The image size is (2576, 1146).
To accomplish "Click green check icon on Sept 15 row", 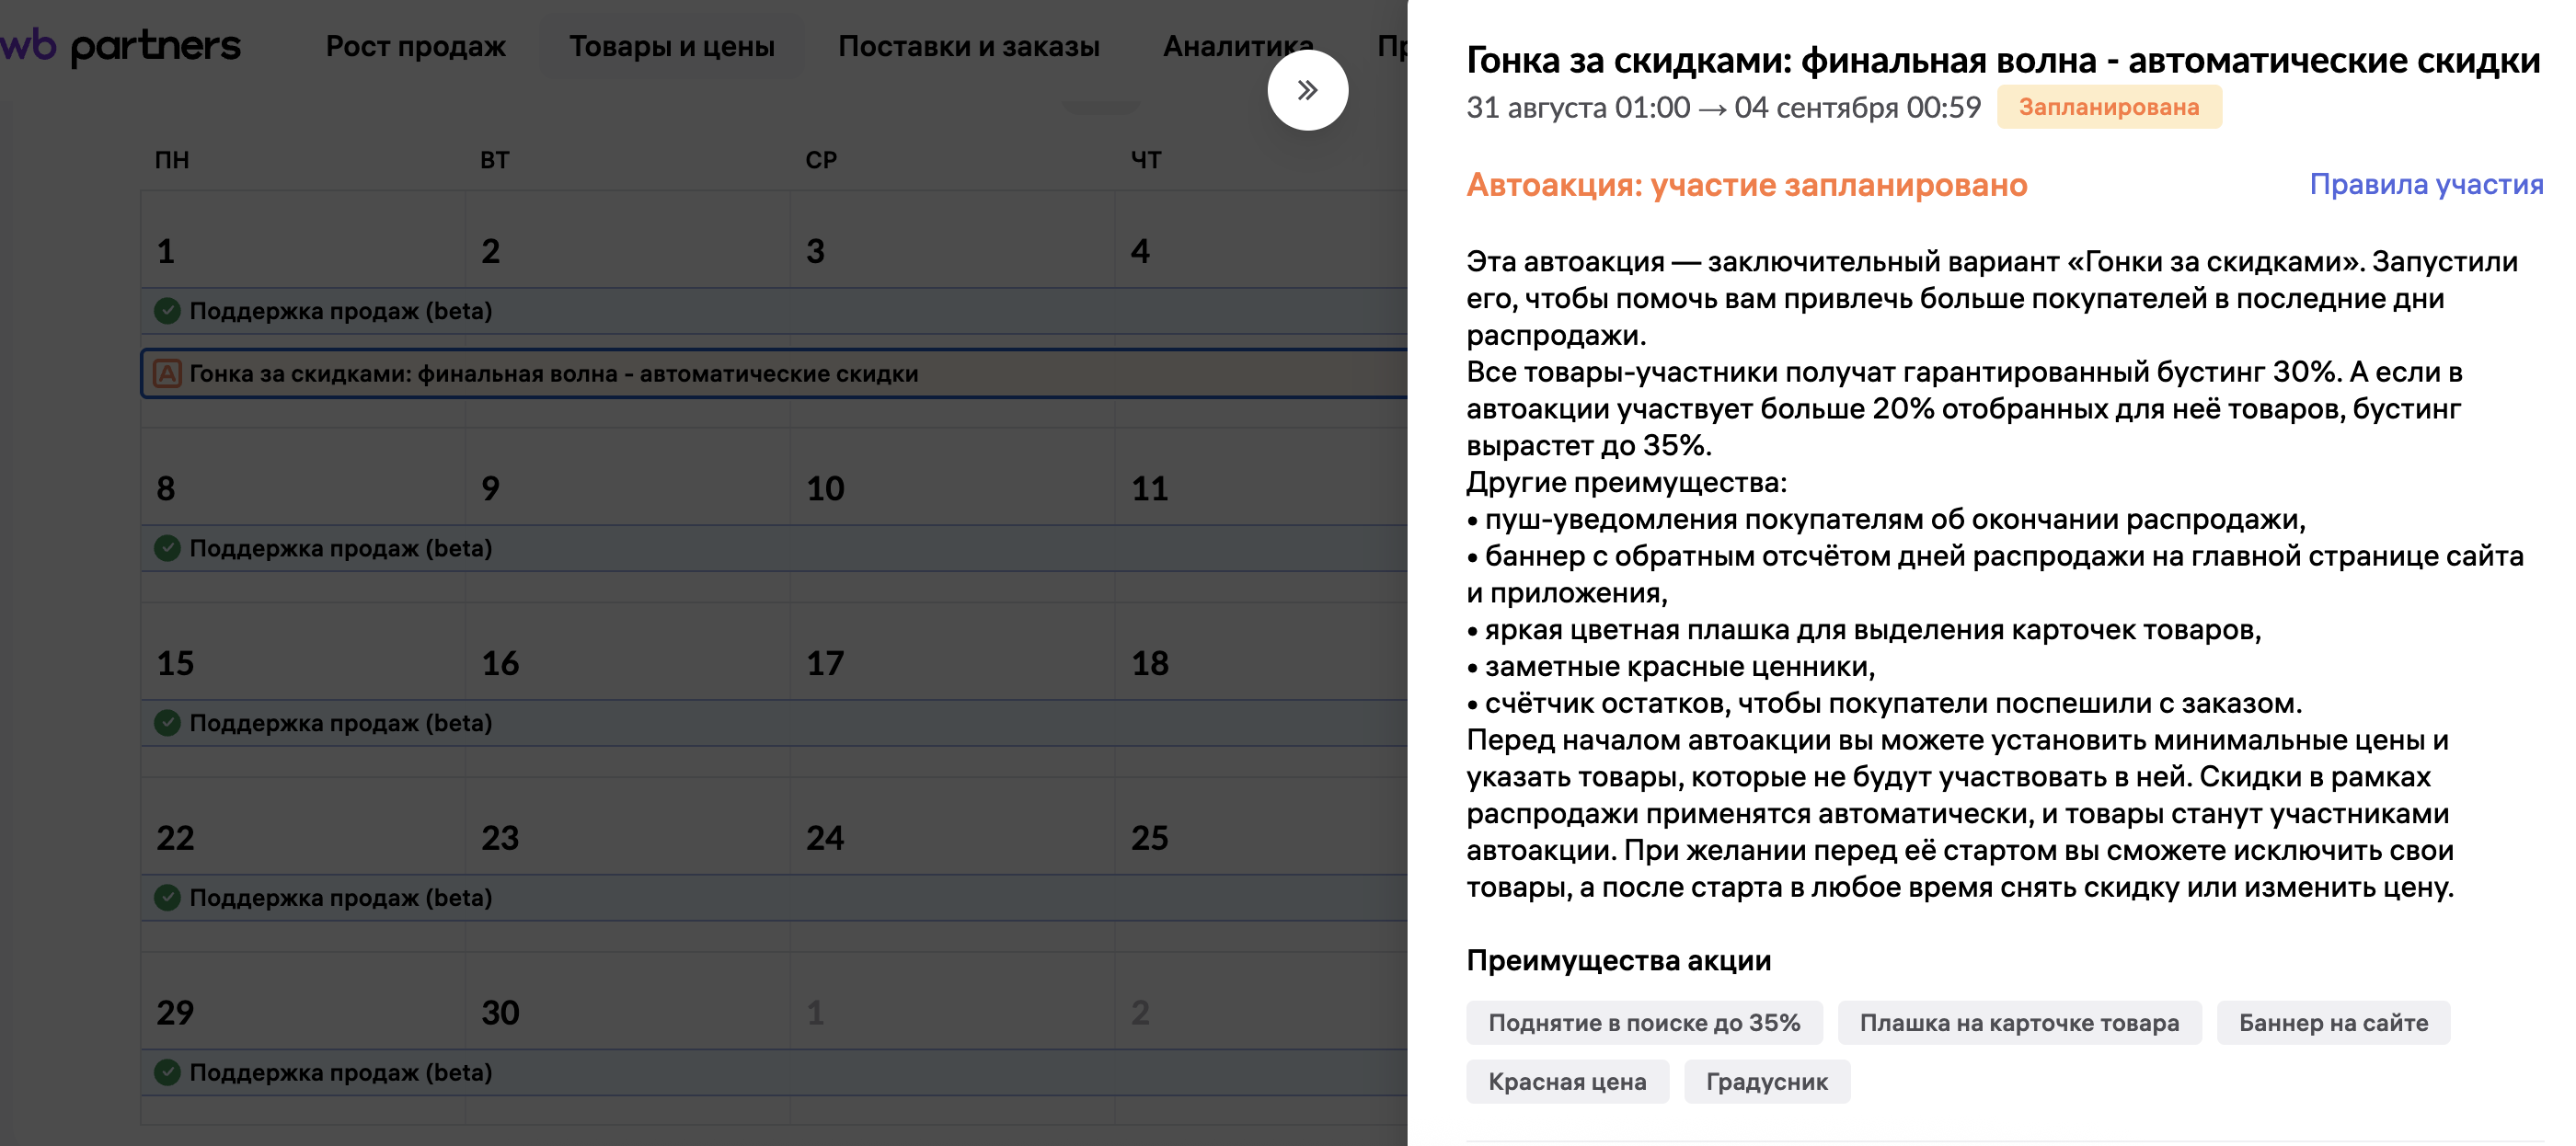I will click(x=167, y=723).
